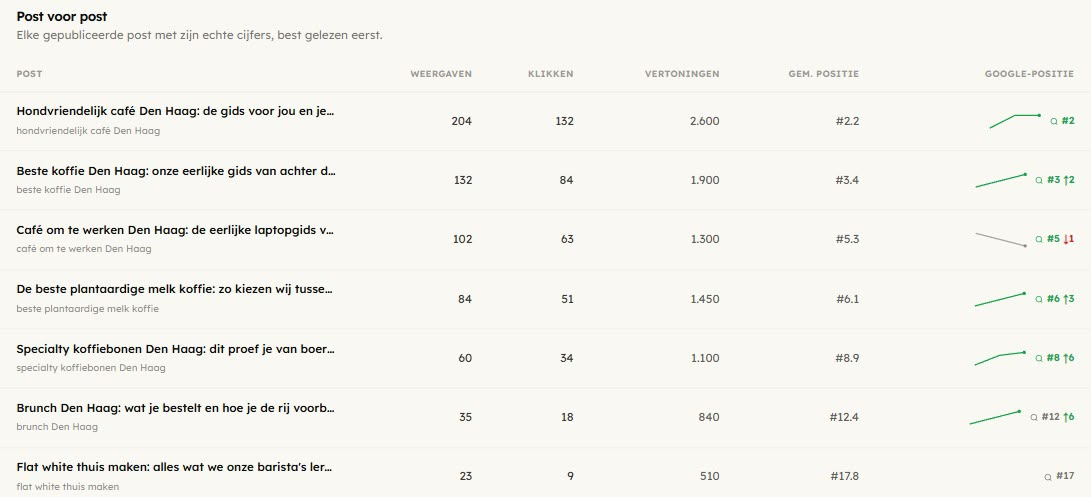This screenshot has width=1091, height=497.
Task: Click the search icon beside #8 ranking
Action: tap(1039, 358)
